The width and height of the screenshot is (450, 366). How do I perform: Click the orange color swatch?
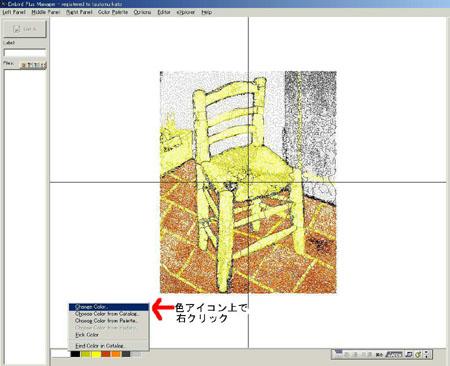(116, 354)
